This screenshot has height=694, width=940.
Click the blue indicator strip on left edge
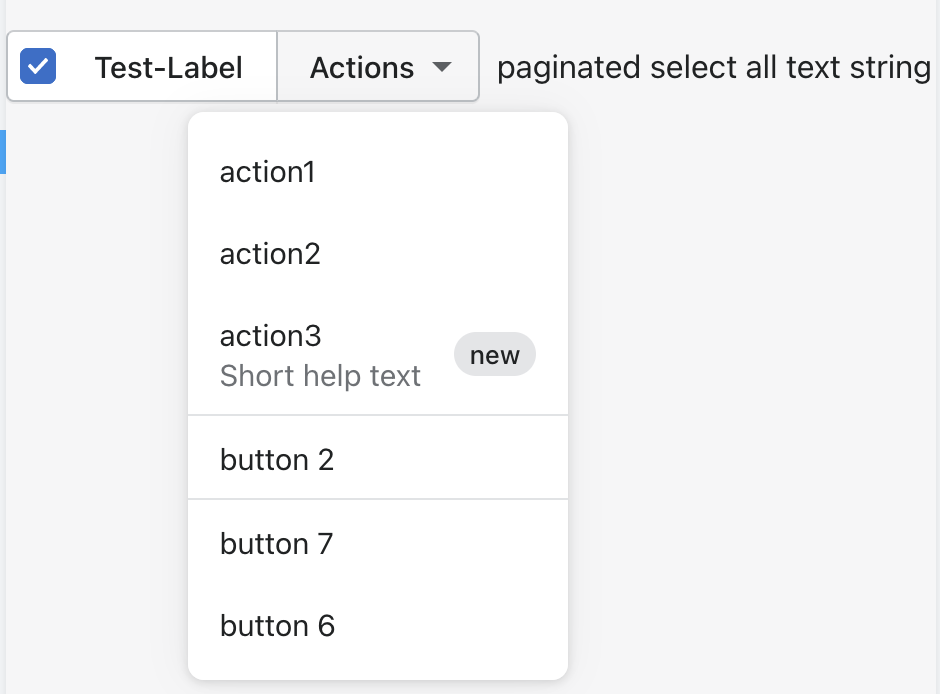point(3,151)
